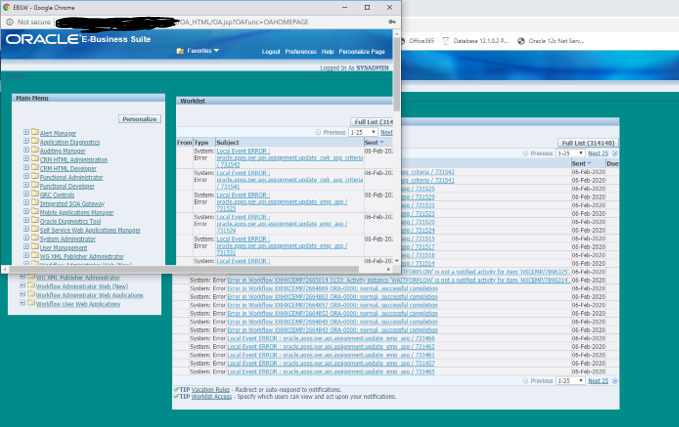Open the Local Event ERROR 731466 link in background
Image resolution: width=679 pixels, height=427 pixels.
click(x=331, y=338)
